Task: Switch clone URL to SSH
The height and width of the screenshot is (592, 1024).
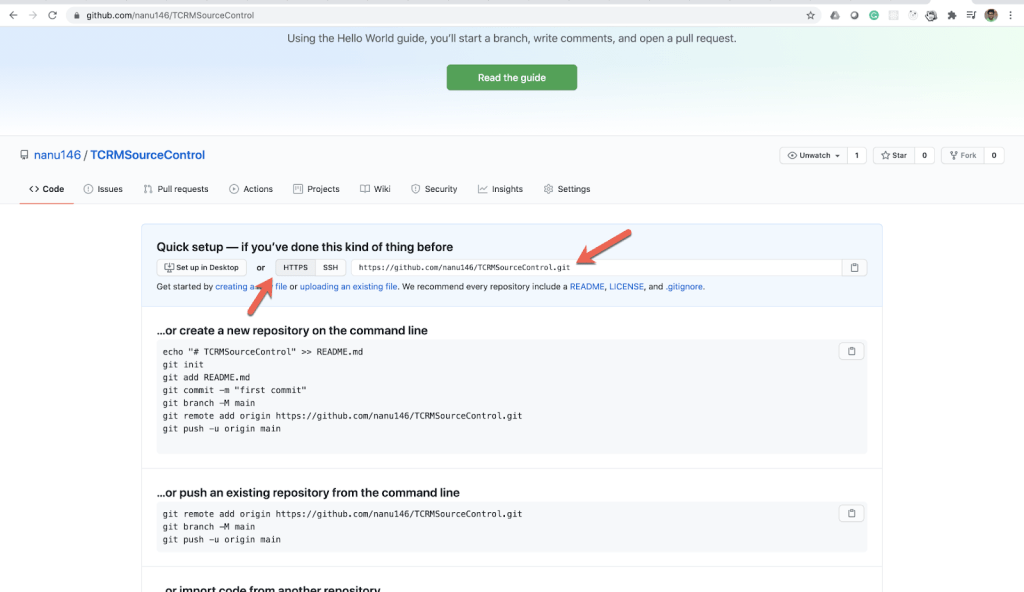Action: click(x=330, y=268)
